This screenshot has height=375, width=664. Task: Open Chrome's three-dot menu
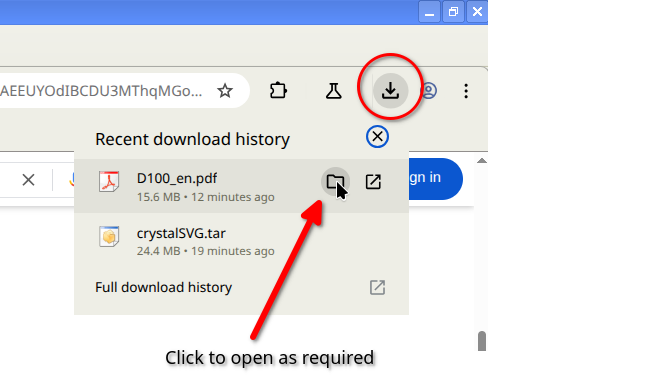(466, 91)
